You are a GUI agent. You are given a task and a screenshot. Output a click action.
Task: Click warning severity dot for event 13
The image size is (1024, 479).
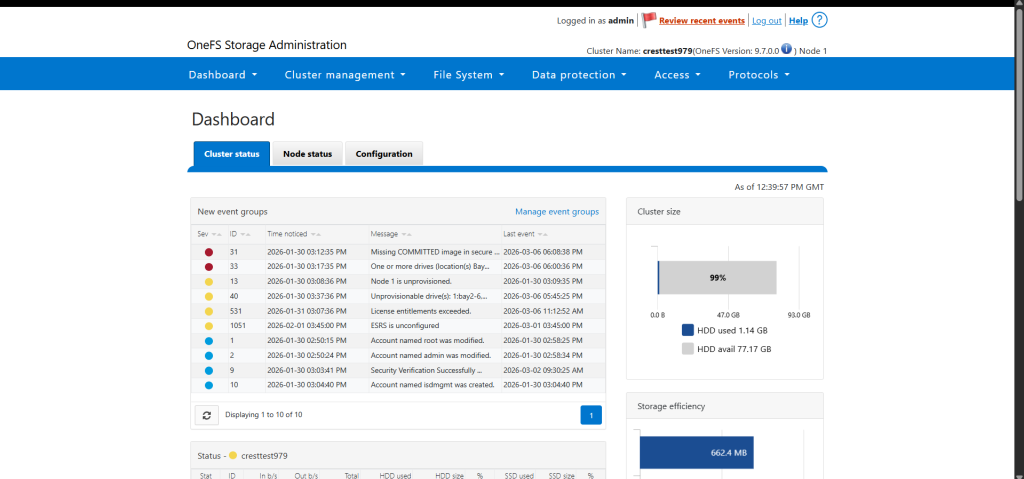(209, 282)
